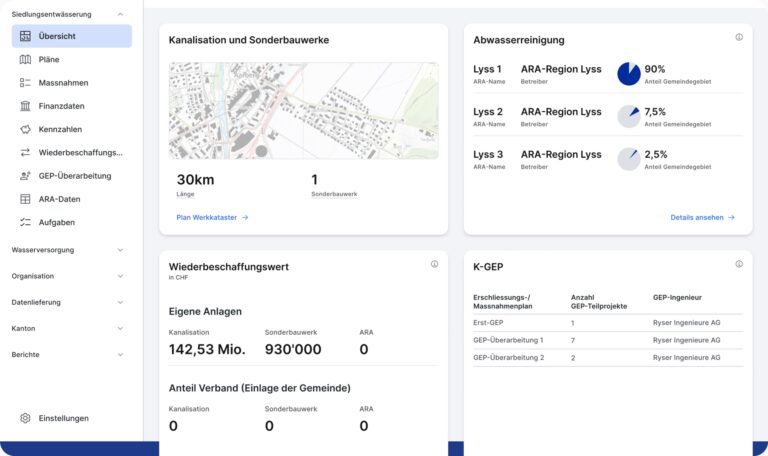Expand the Datenlieferung menu section
The image size is (768, 456).
[x=120, y=302]
